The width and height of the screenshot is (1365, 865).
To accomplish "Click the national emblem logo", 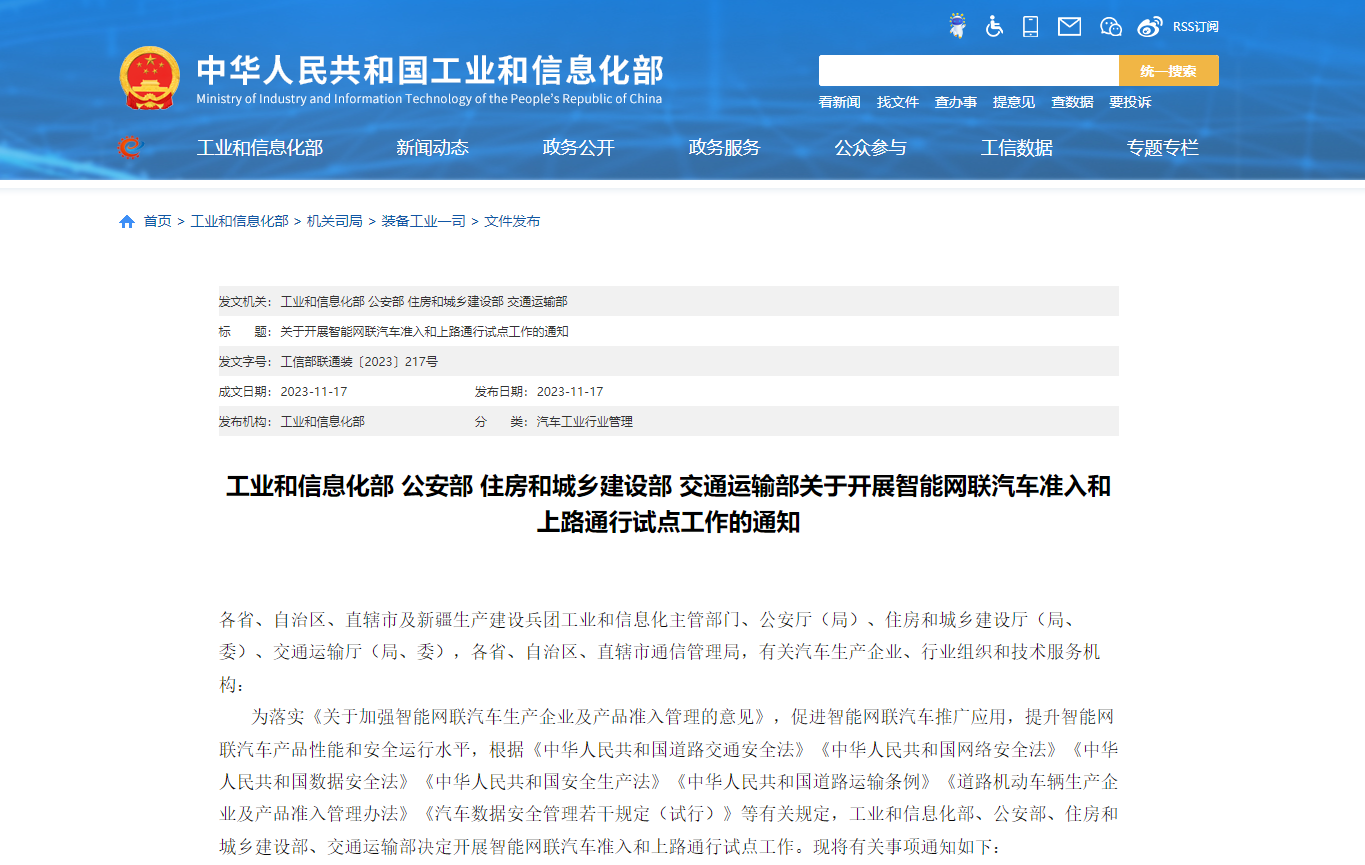I will (x=150, y=77).
